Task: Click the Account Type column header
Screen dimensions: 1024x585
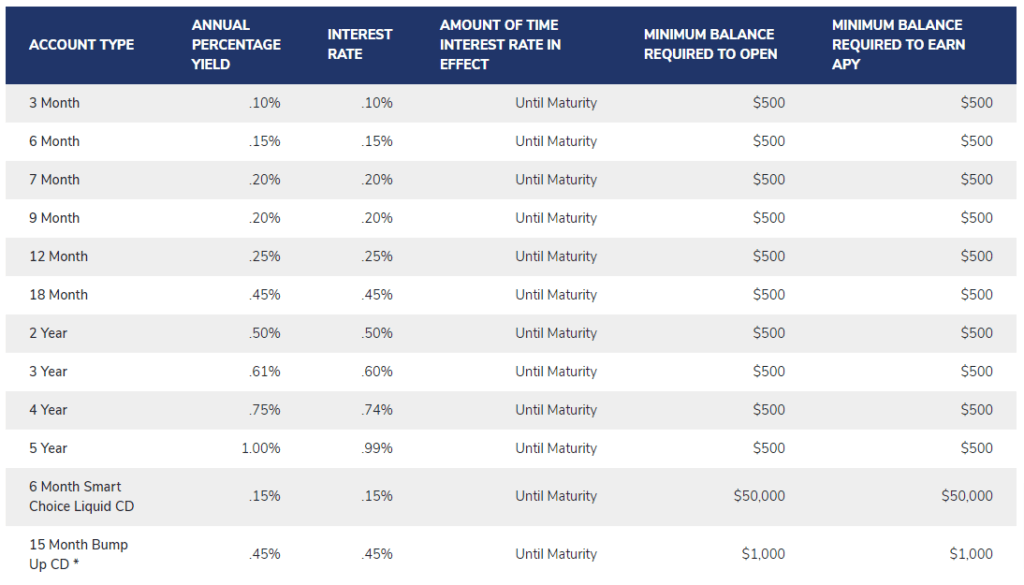Action: [82, 45]
